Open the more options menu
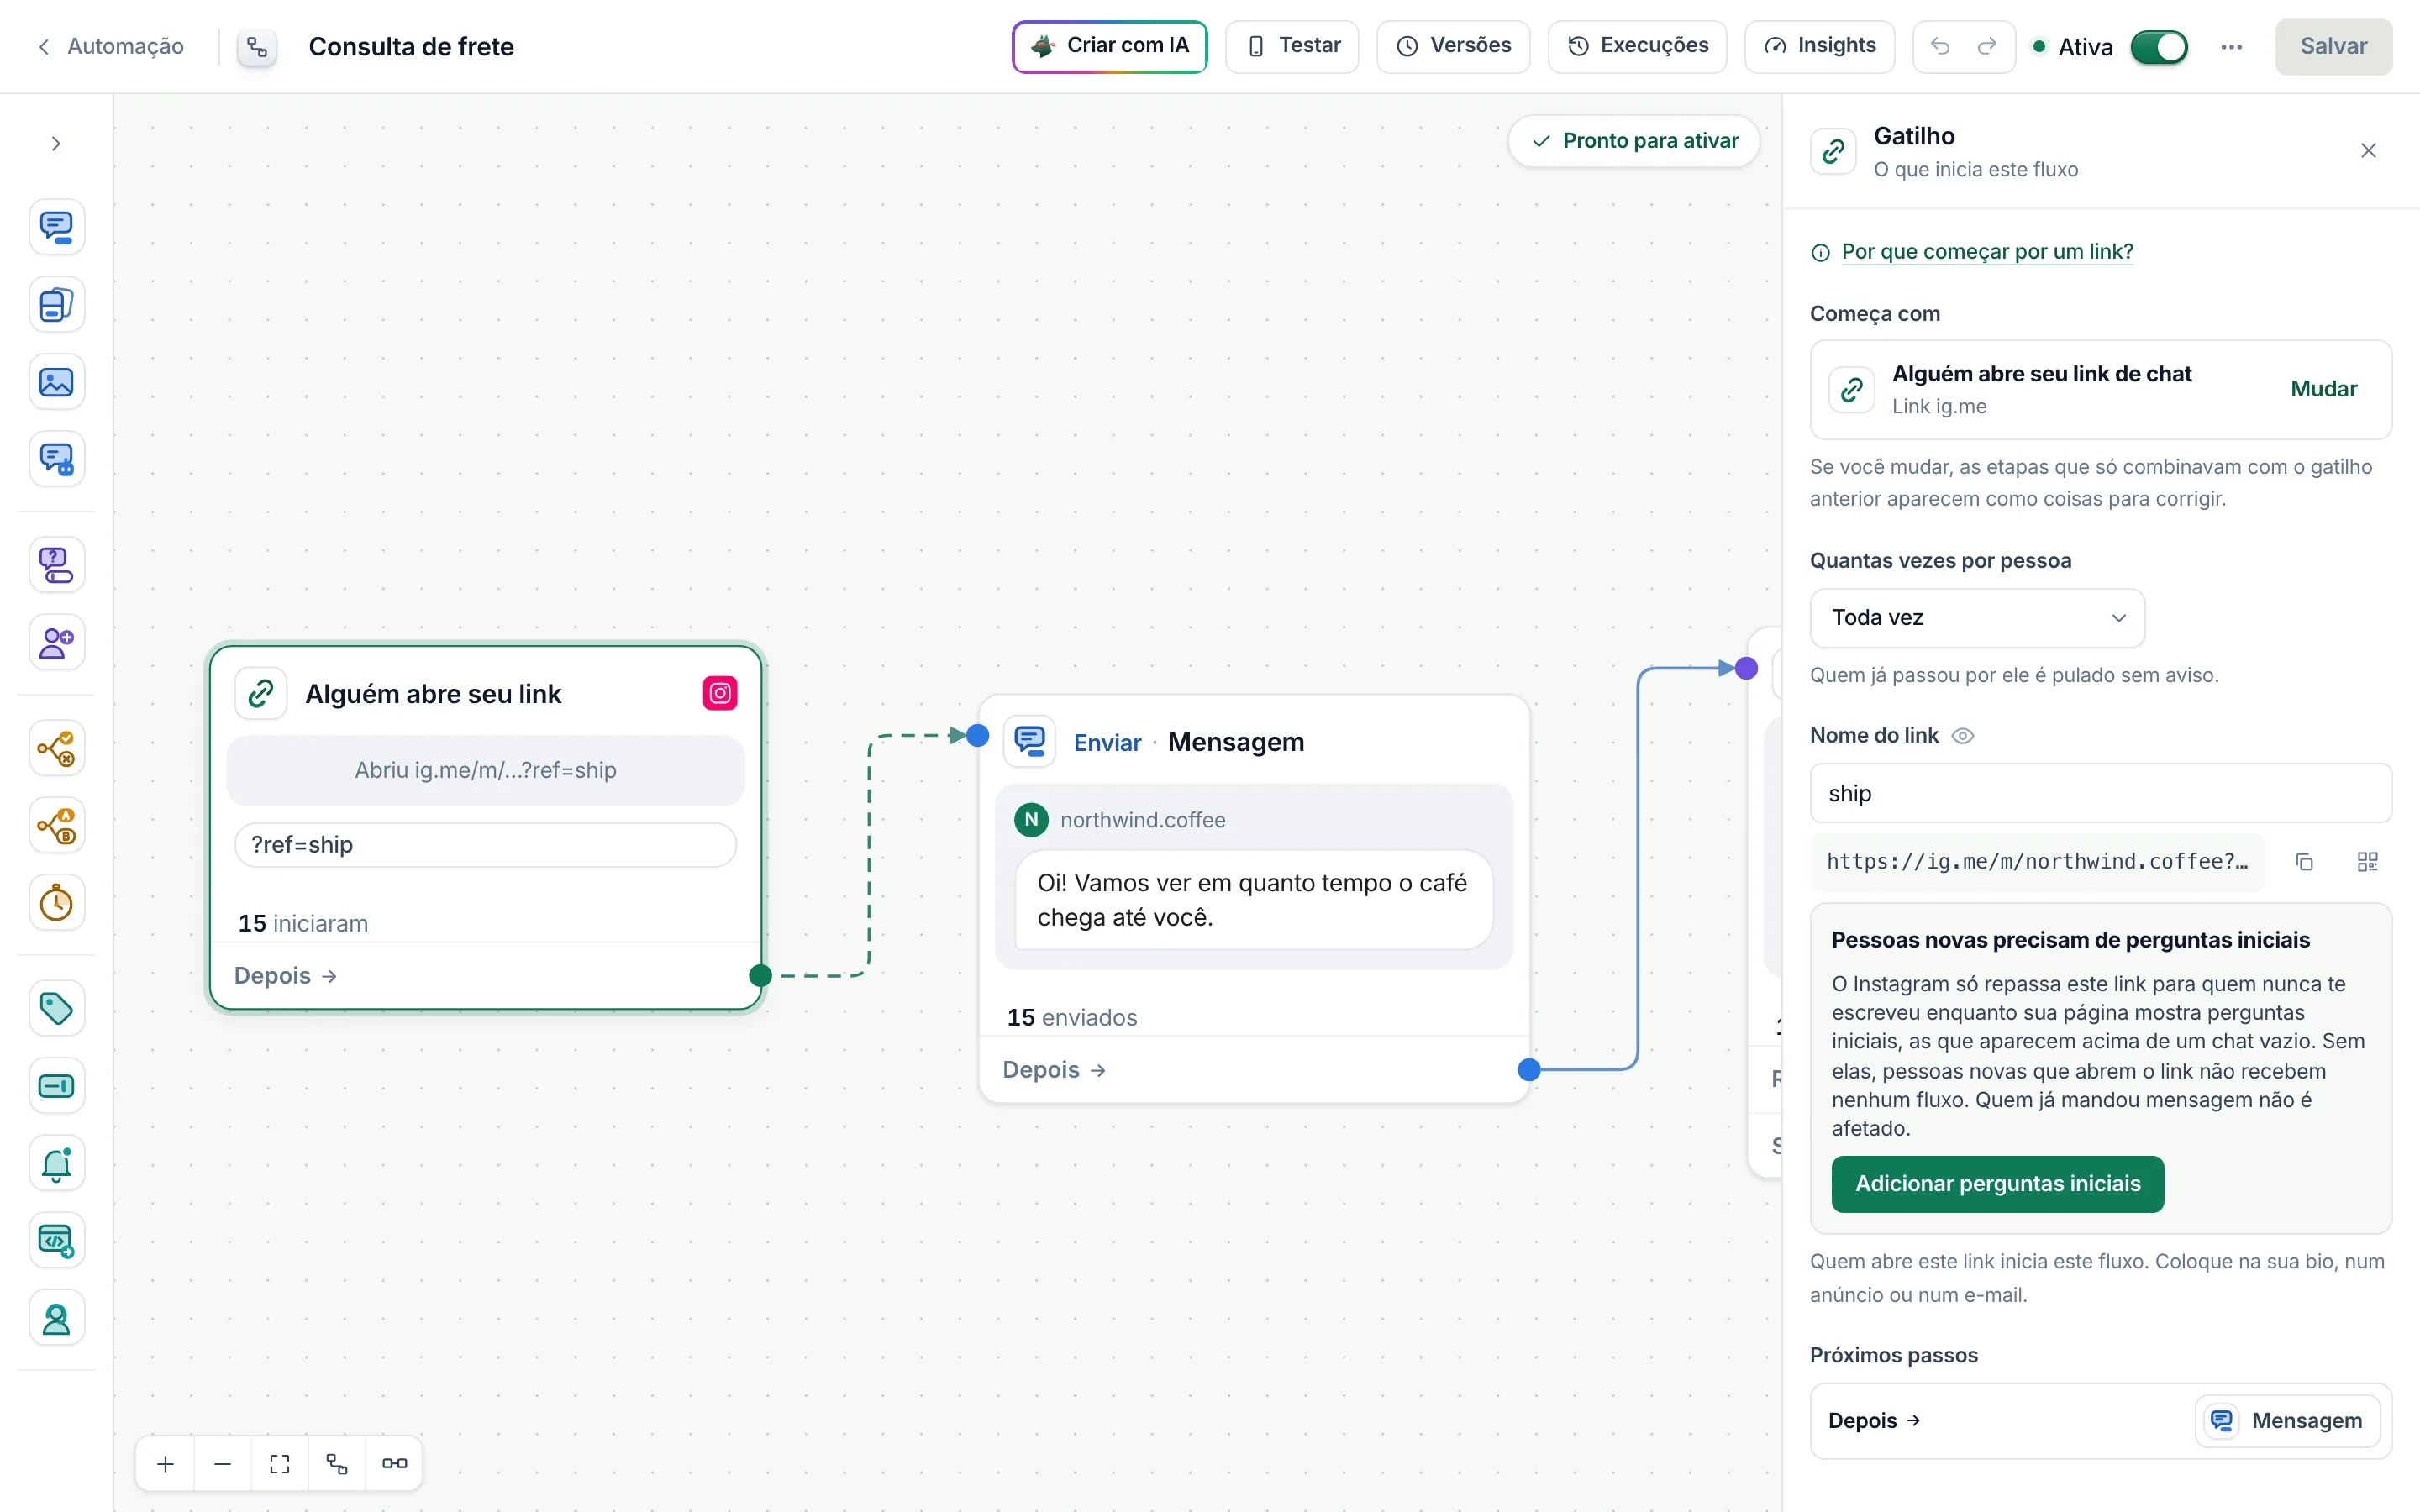Screen dimensions: 2420x1512 tap(2231, 47)
